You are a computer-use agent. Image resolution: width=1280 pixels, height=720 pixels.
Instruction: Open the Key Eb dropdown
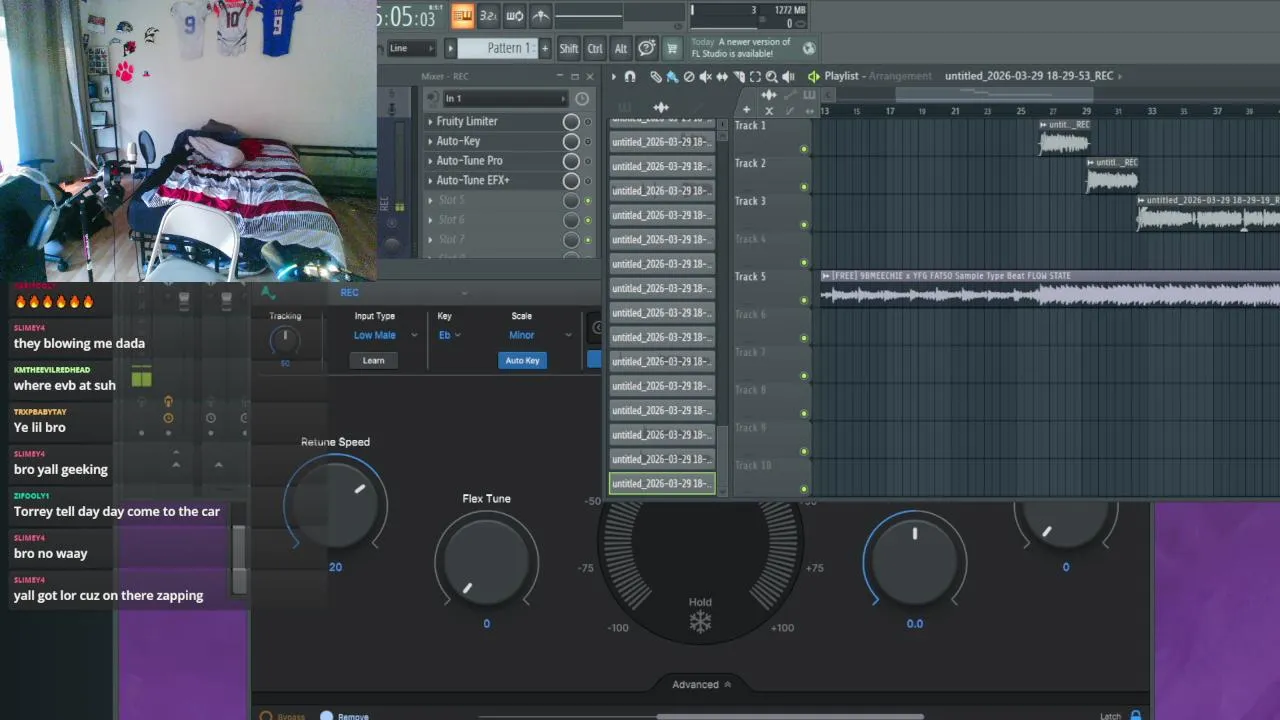pos(449,335)
